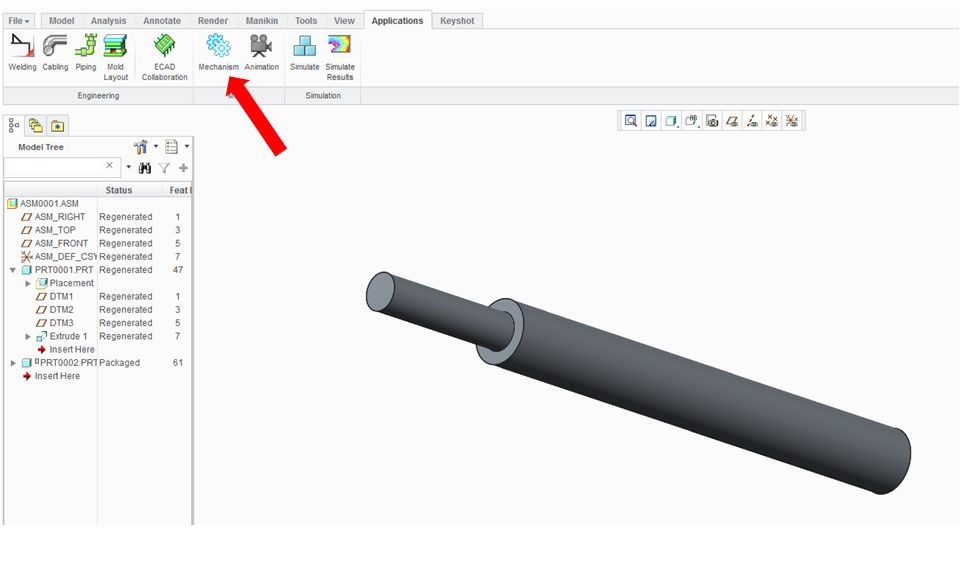
Task: Launch the Cabling application
Action: pos(55,53)
